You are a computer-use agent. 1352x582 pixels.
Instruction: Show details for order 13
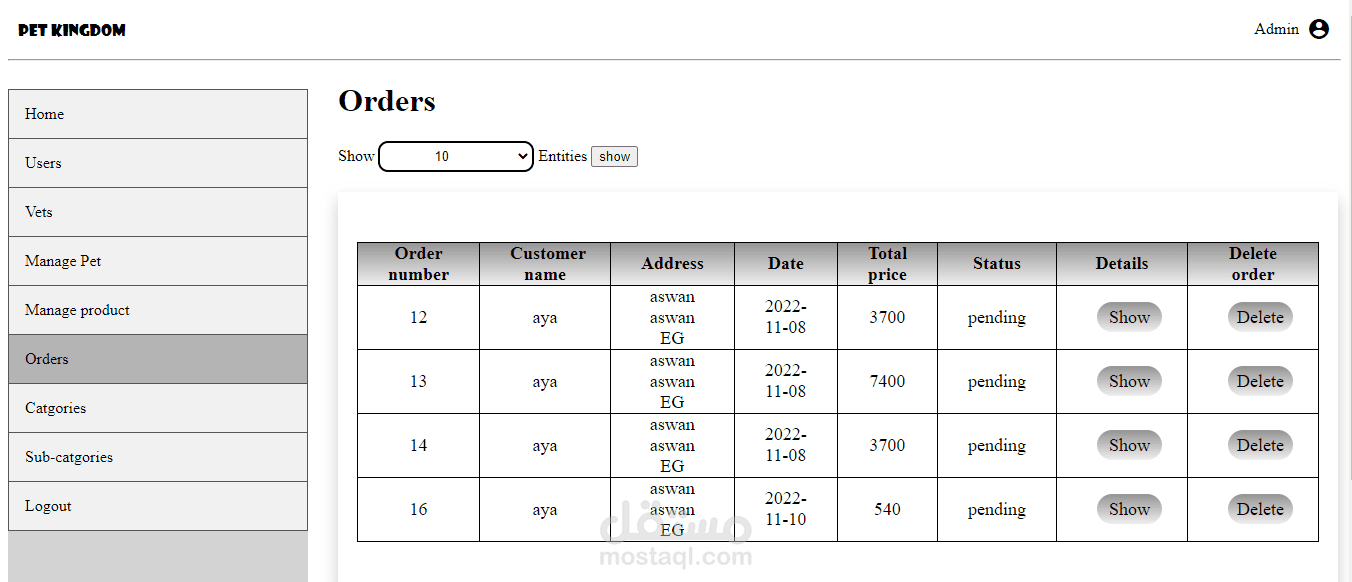click(1129, 381)
